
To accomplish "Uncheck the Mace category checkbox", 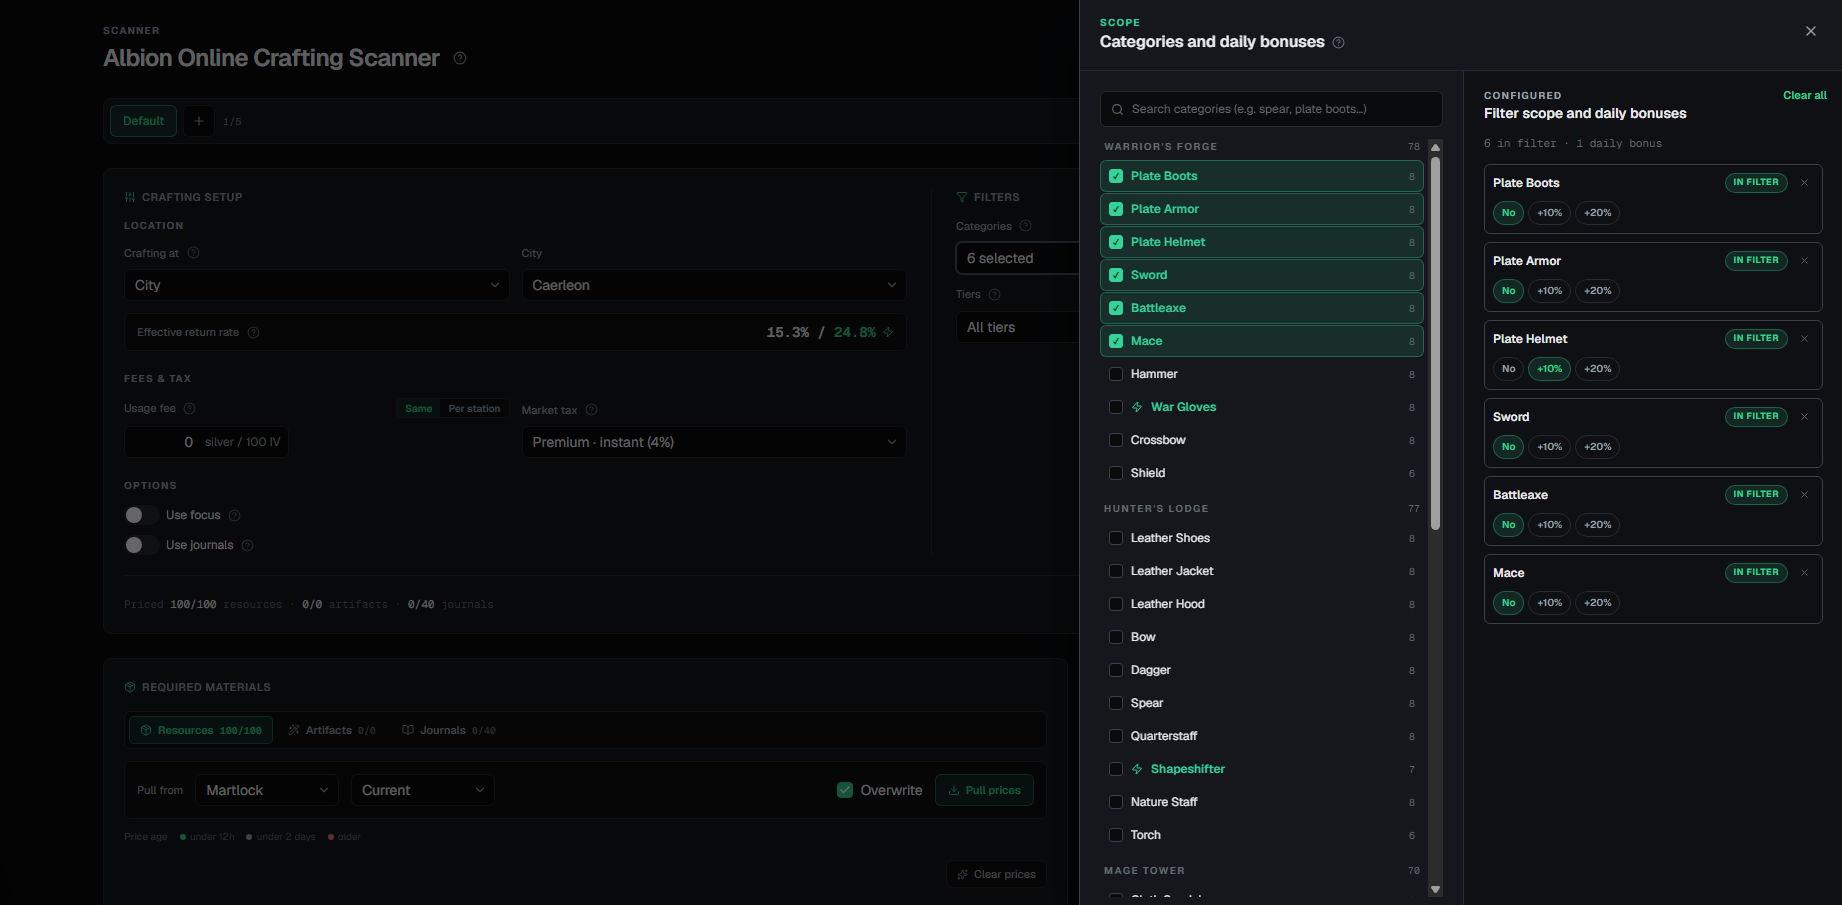I will [1116, 341].
